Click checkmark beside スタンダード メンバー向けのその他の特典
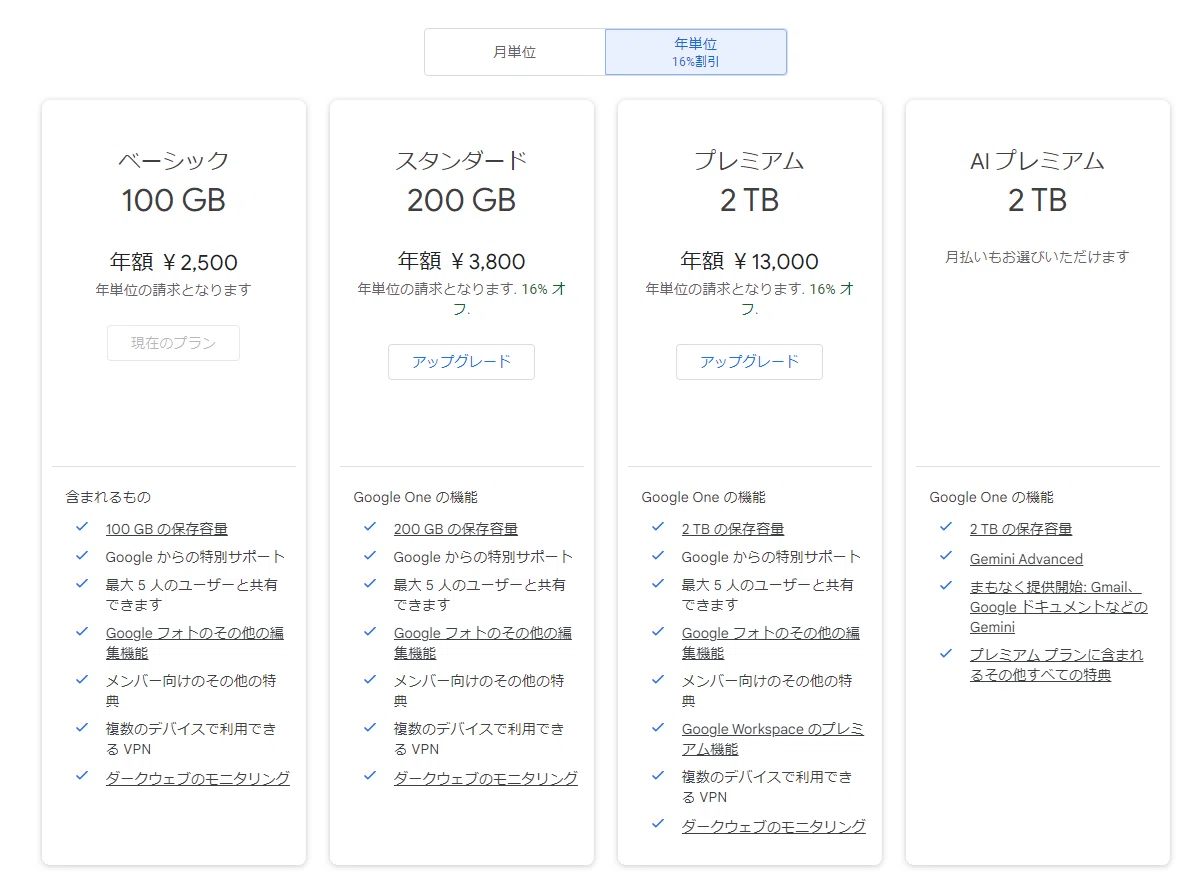 [370, 679]
